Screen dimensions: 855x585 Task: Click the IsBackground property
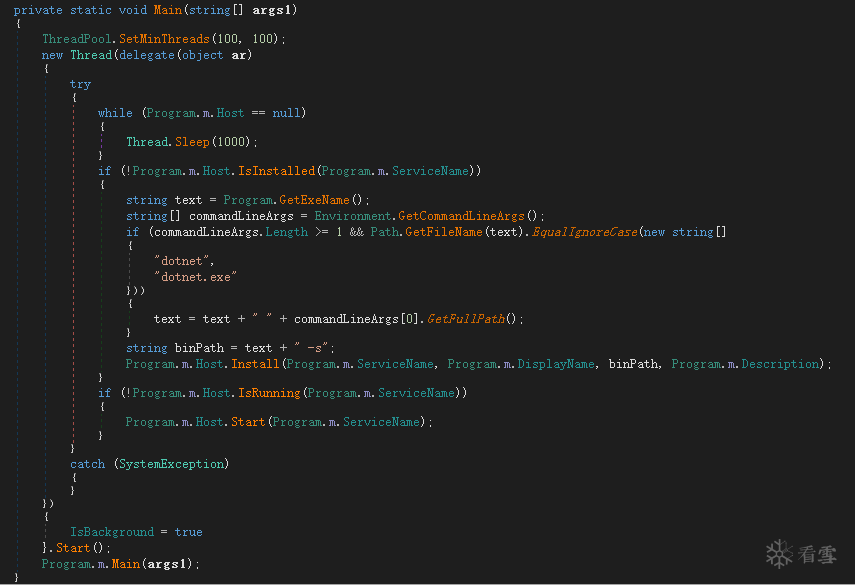coord(112,532)
